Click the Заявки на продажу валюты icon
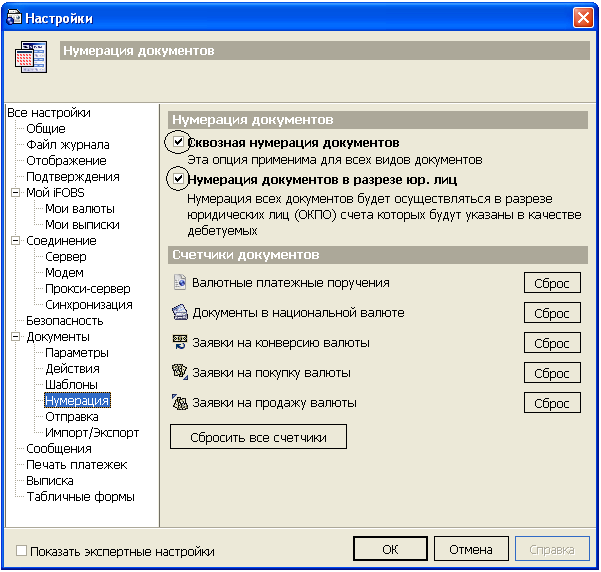 click(x=180, y=402)
